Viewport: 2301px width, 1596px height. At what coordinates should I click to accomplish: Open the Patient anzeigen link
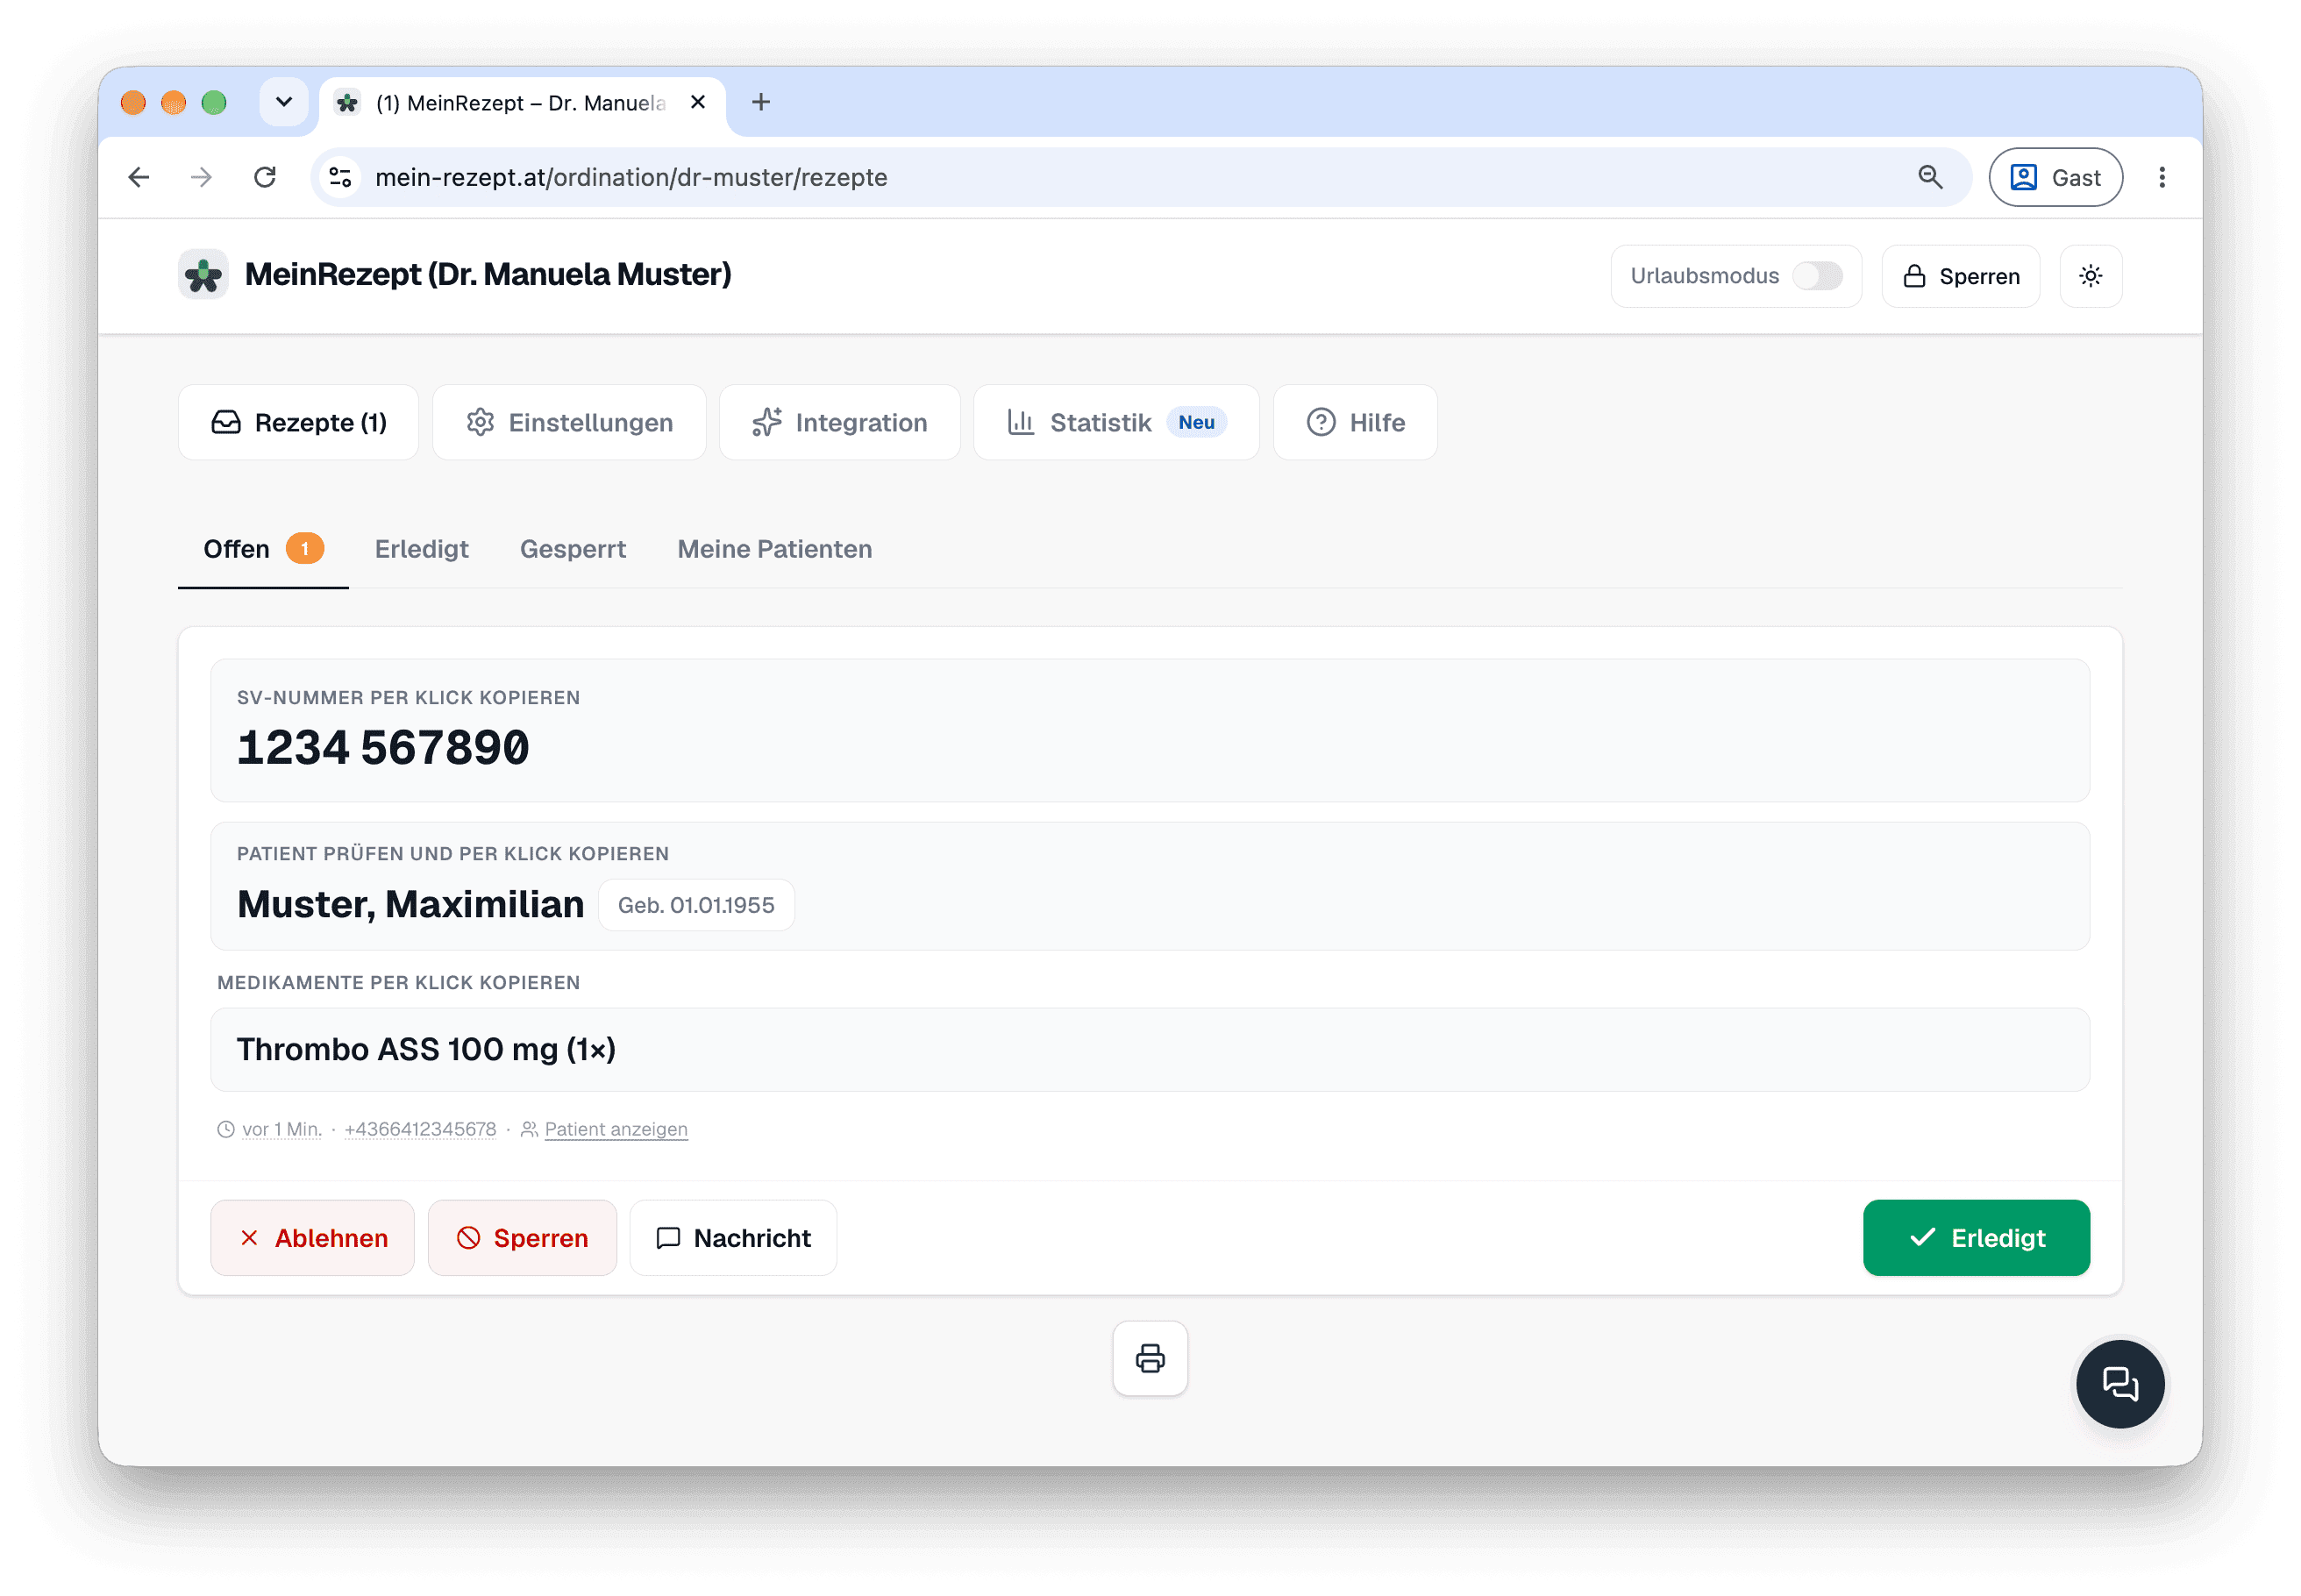[x=616, y=1129]
